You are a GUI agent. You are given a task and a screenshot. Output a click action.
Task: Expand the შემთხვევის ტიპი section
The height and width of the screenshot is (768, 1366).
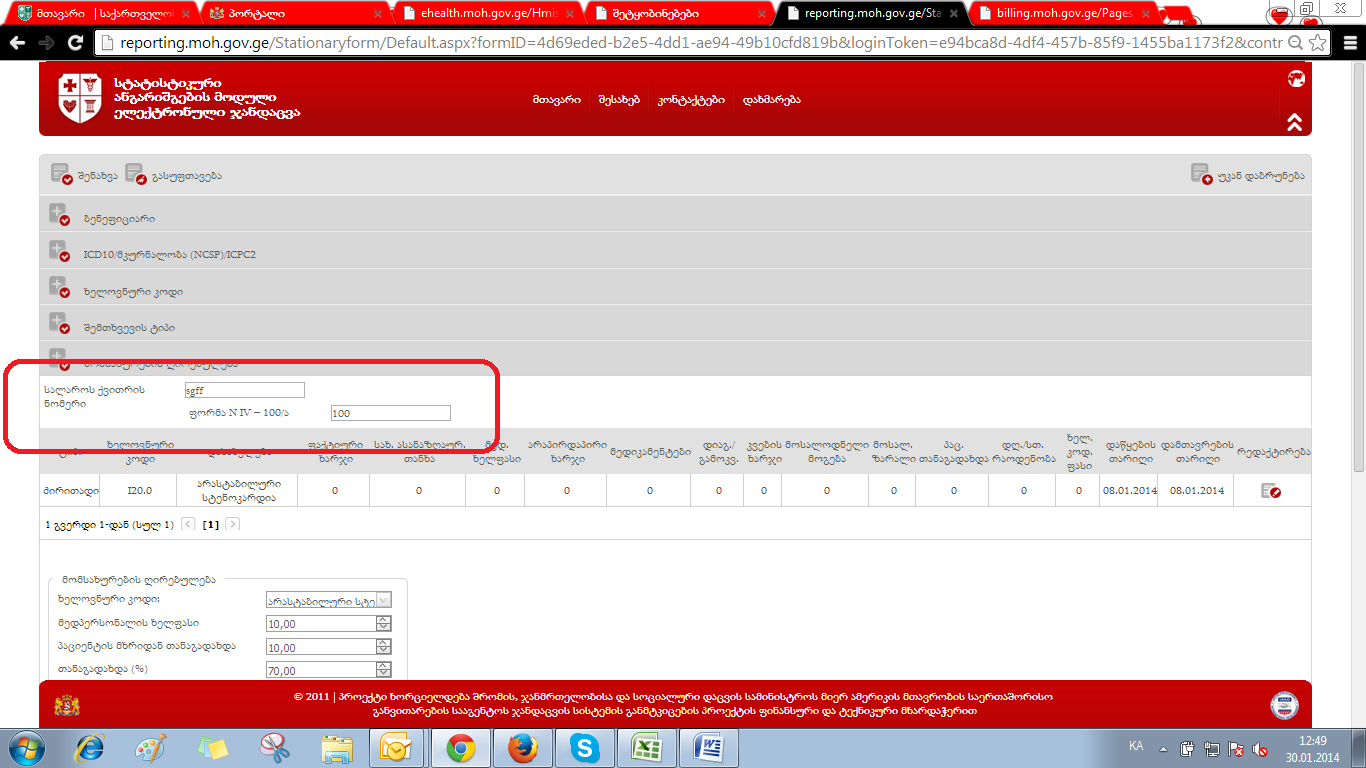pyautogui.click(x=59, y=325)
